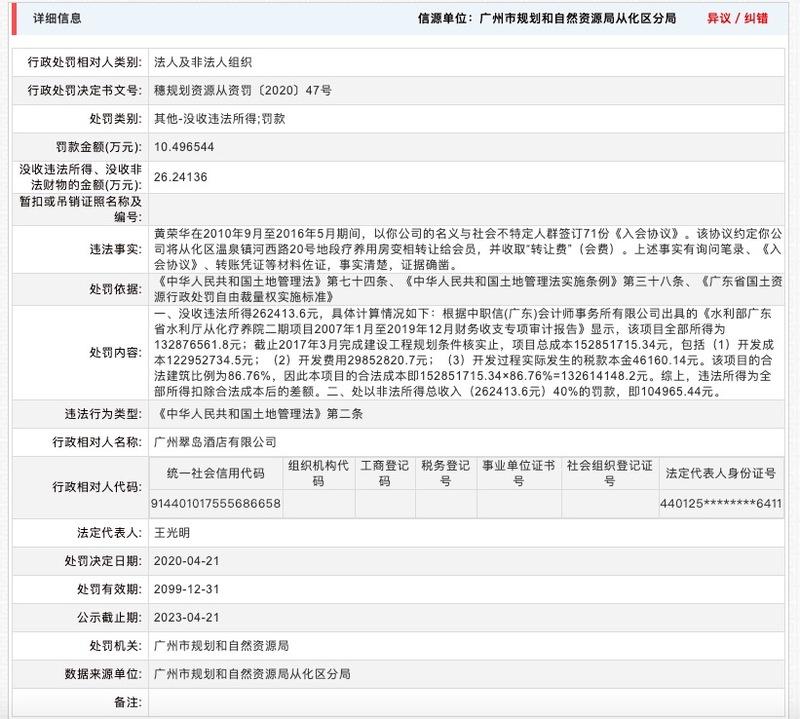800x719 pixels.
Task: Click the 没收违法所得、没收非法财物的金额 label
Action: pyautogui.click(x=81, y=177)
